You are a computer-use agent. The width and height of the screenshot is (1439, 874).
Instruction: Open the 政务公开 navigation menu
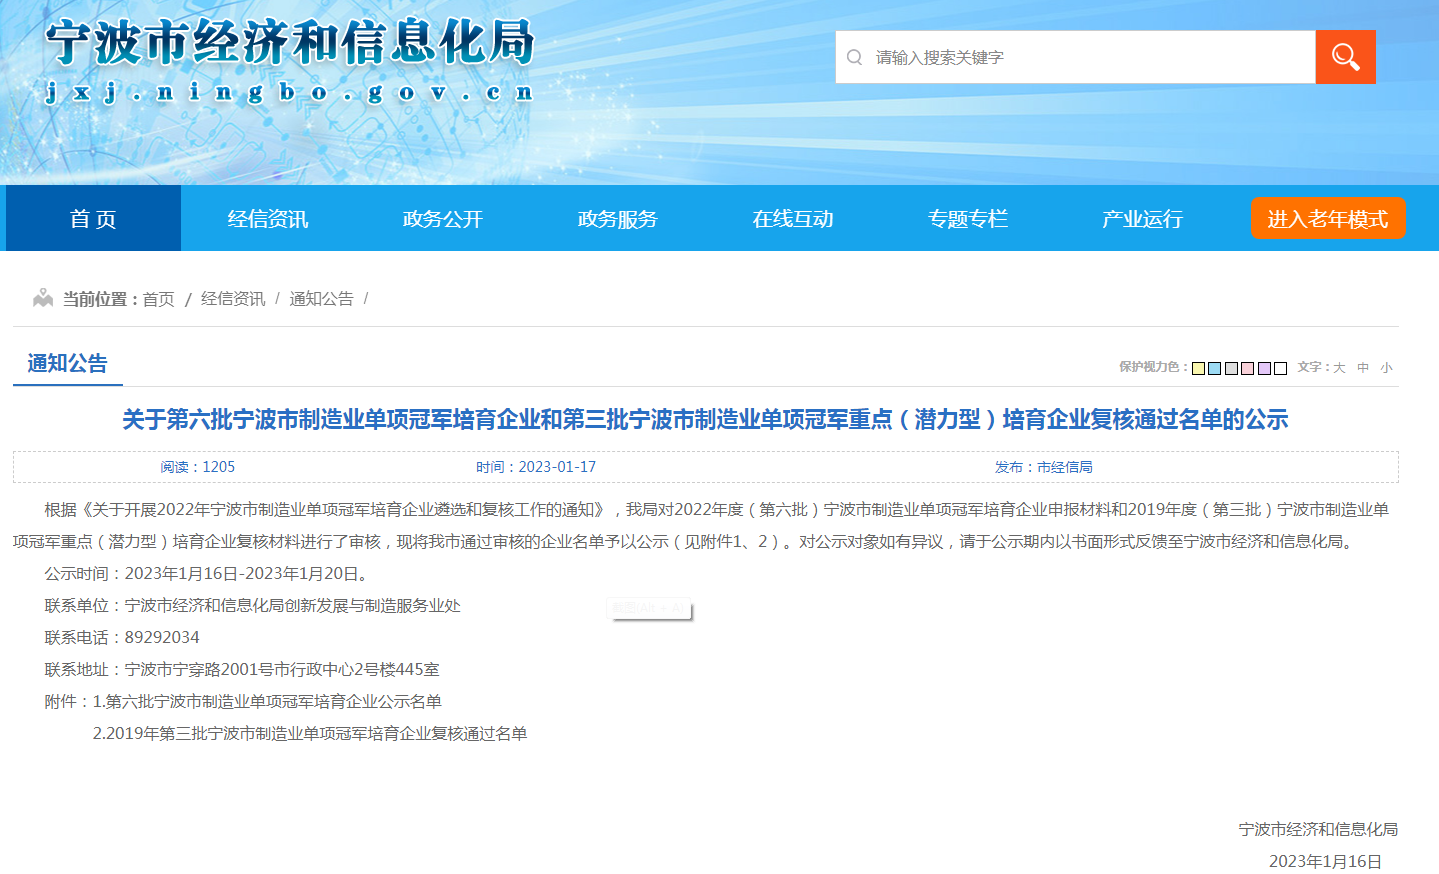click(x=442, y=218)
